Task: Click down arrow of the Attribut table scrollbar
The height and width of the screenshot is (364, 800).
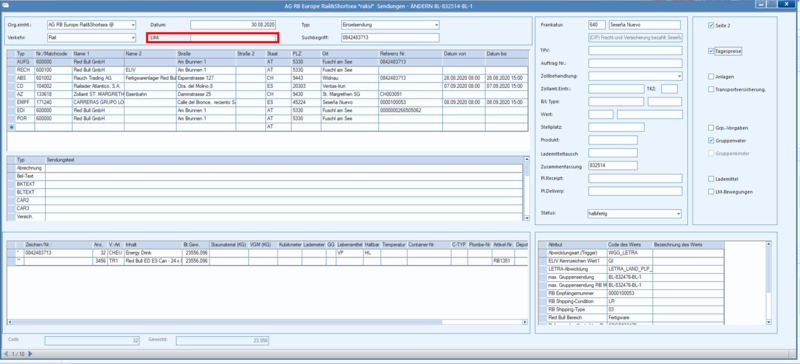Action: (x=768, y=322)
